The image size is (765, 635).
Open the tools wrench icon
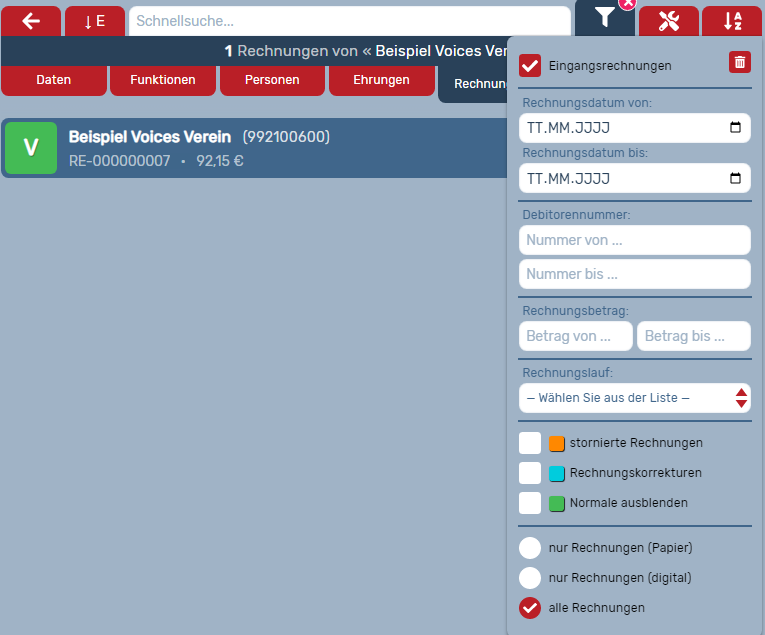coord(669,21)
